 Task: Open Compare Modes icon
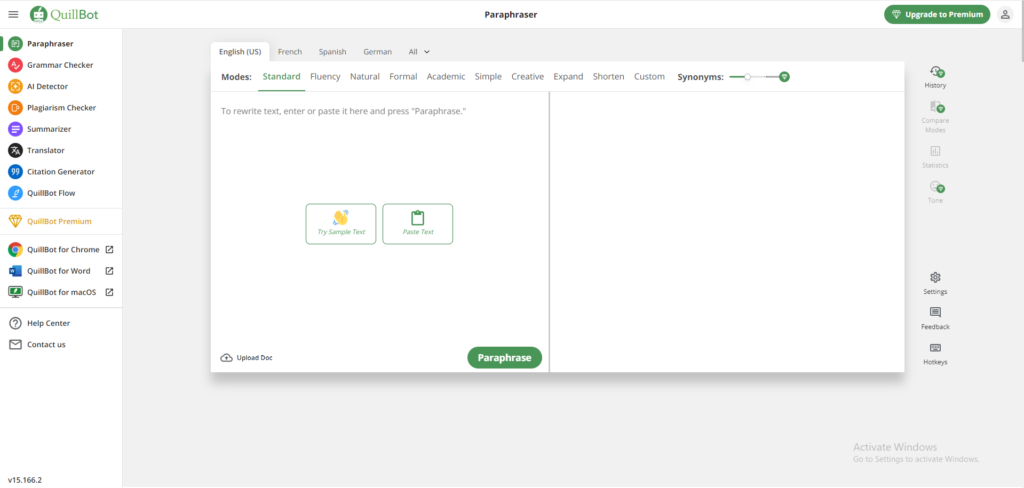pyautogui.click(x=936, y=106)
